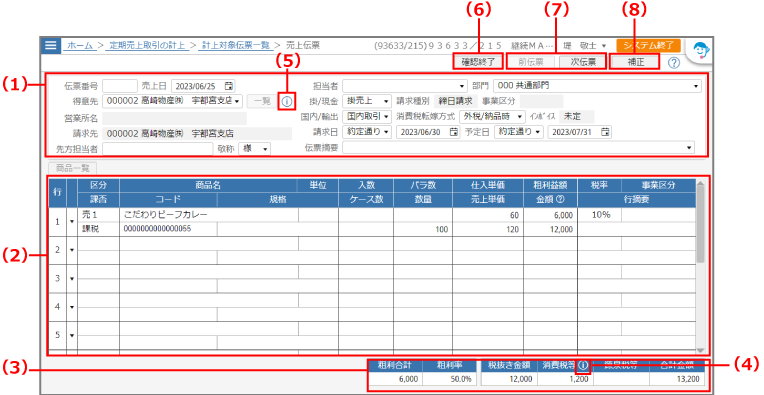
Task: Click the assistant character icon
Action: [700, 51]
